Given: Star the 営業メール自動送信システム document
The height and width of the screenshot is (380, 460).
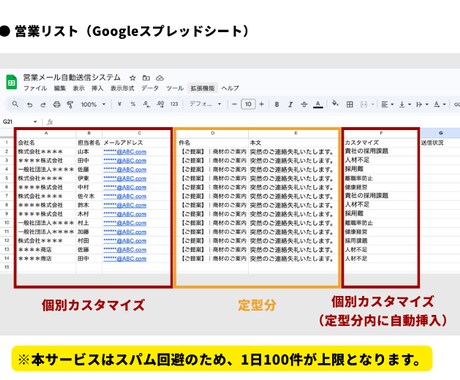Looking at the screenshot, I should 133,78.
